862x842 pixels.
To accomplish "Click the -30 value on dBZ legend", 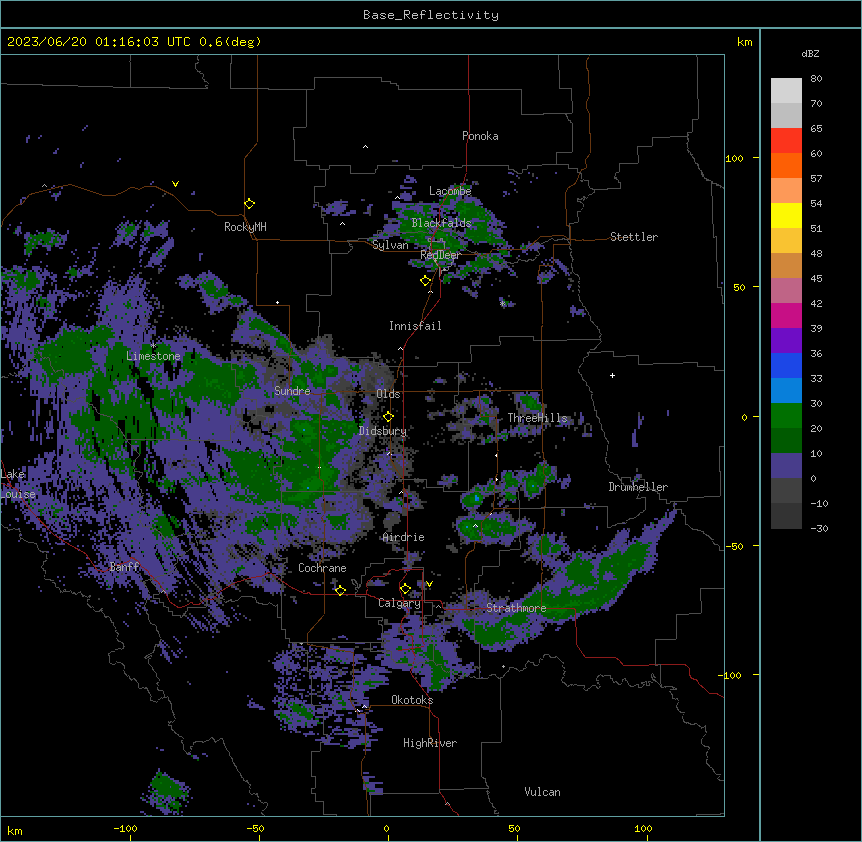I will pos(819,529).
